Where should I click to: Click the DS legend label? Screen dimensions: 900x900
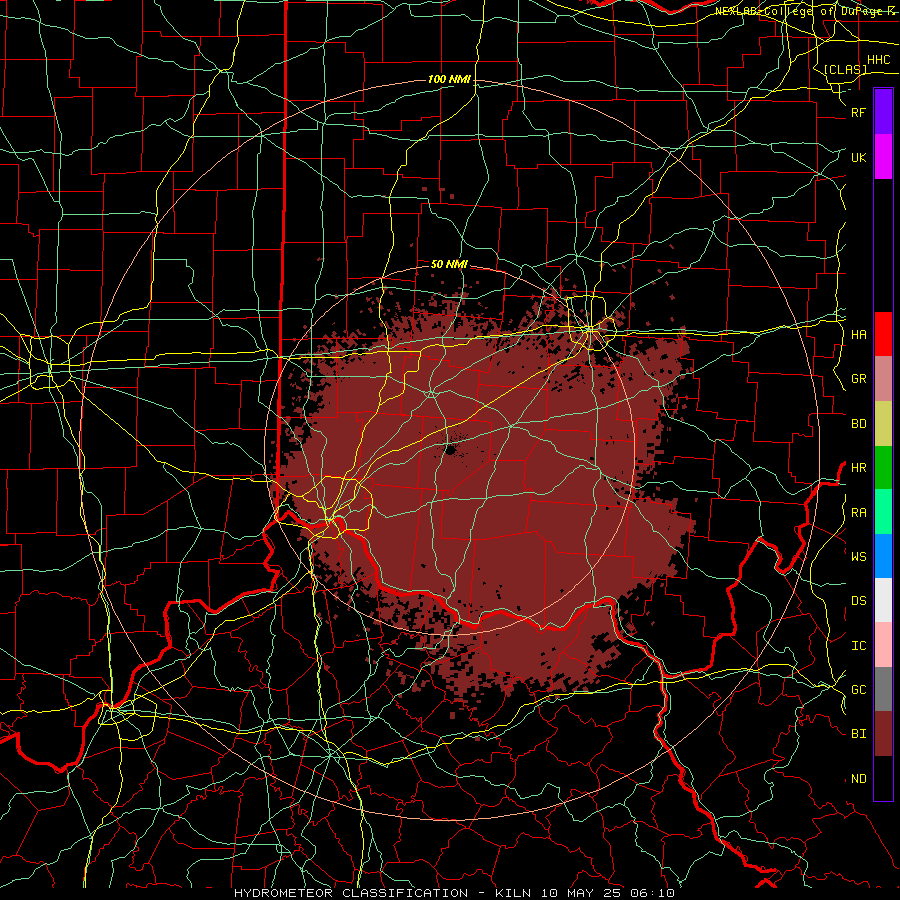(x=858, y=601)
